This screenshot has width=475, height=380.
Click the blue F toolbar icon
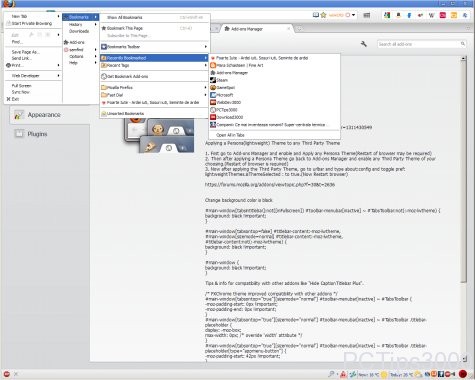coord(409,15)
